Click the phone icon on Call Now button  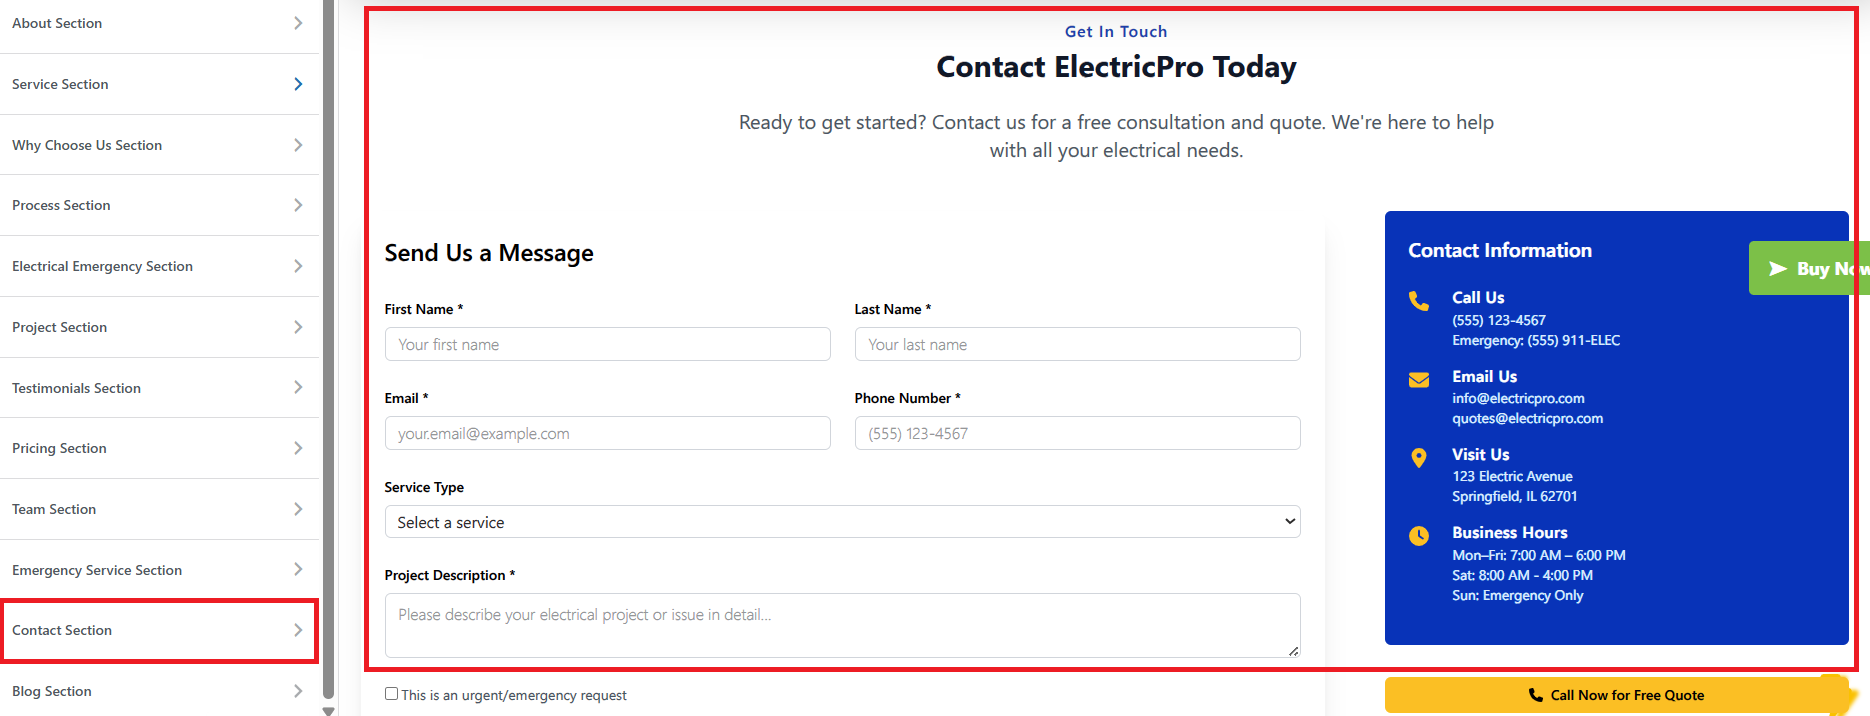(1535, 695)
